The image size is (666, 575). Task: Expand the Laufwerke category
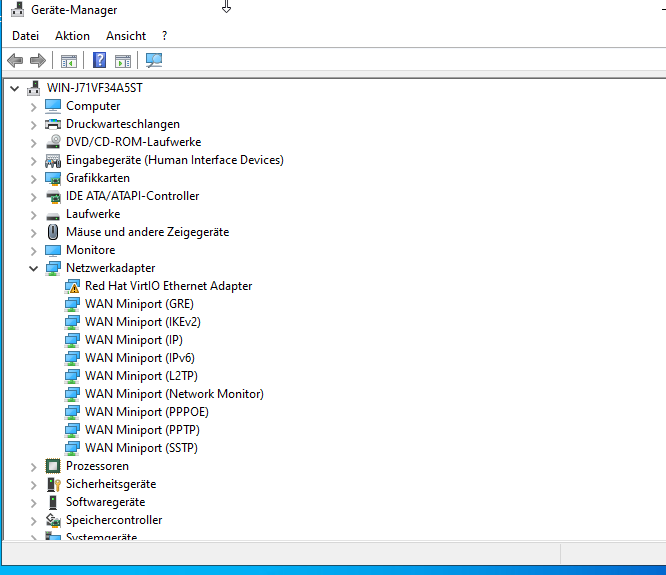(33, 214)
